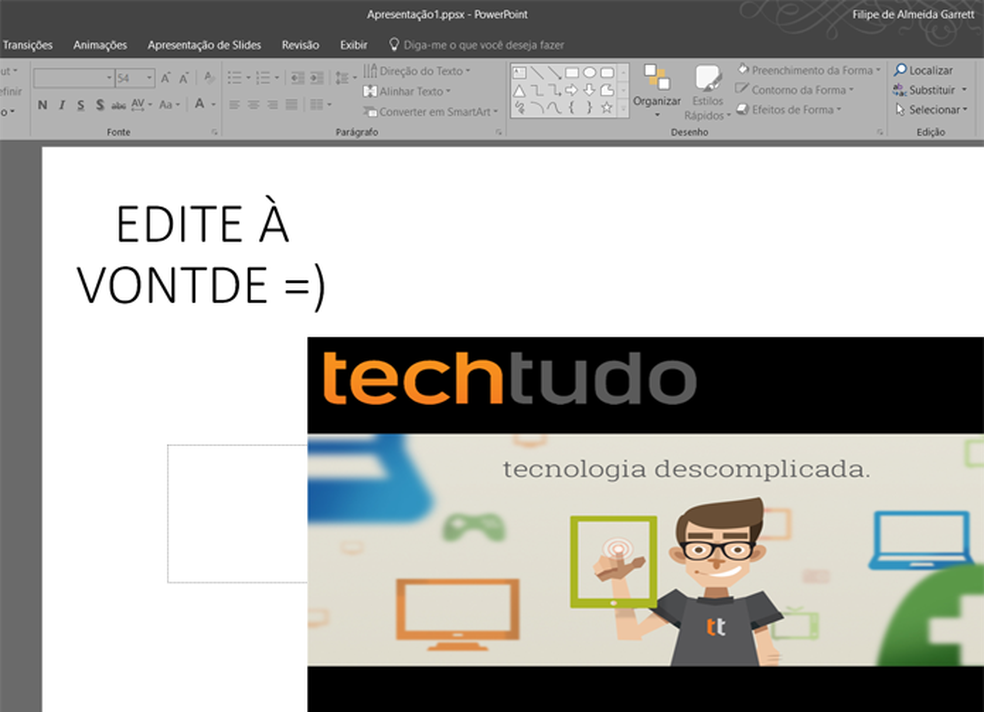Open character spacing AV dropdown

tap(141, 105)
